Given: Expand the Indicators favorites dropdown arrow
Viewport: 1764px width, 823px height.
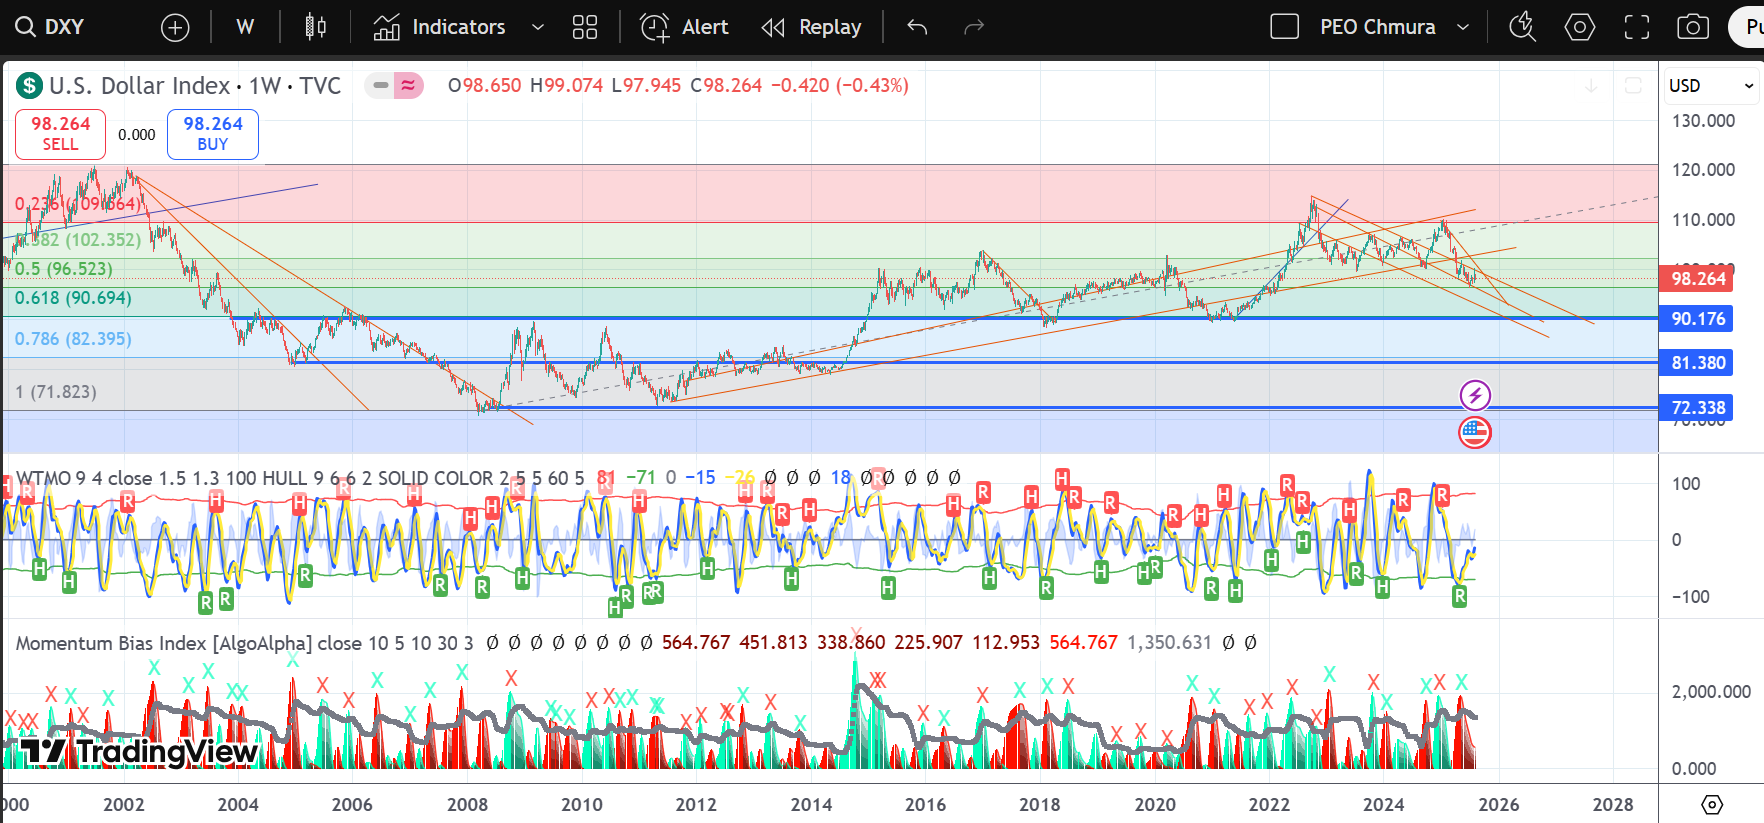Looking at the screenshot, I should pos(538,27).
